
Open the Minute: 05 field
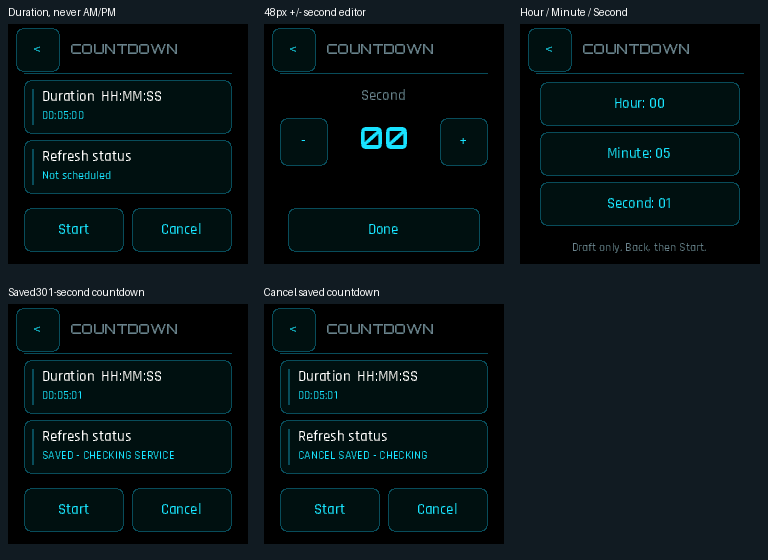tap(640, 154)
